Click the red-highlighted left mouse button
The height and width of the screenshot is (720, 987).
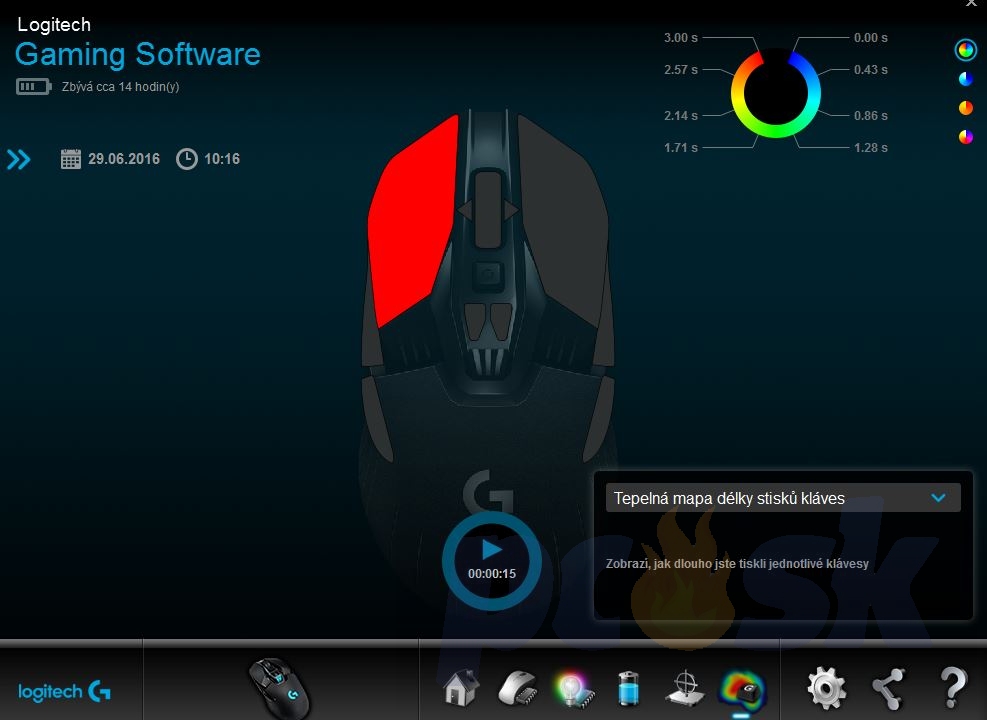click(x=412, y=220)
